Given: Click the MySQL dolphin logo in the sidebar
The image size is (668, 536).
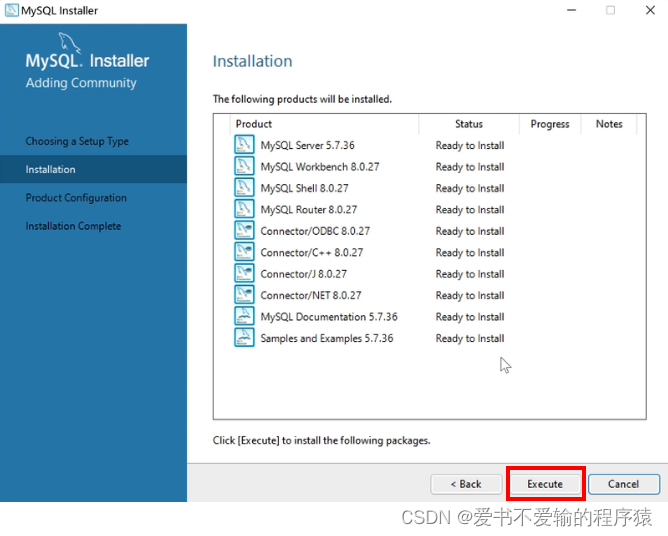Looking at the screenshot, I should pos(69,42).
